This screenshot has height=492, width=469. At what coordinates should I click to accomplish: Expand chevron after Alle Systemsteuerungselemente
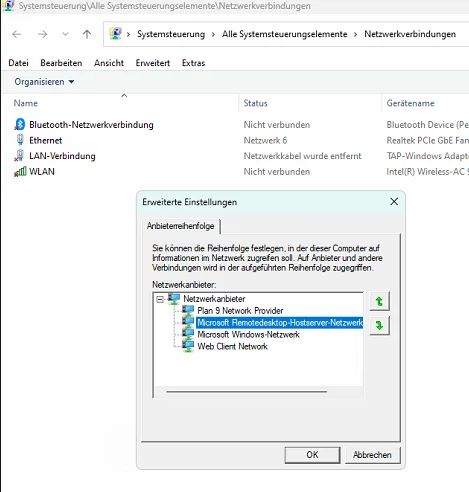coord(356,34)
